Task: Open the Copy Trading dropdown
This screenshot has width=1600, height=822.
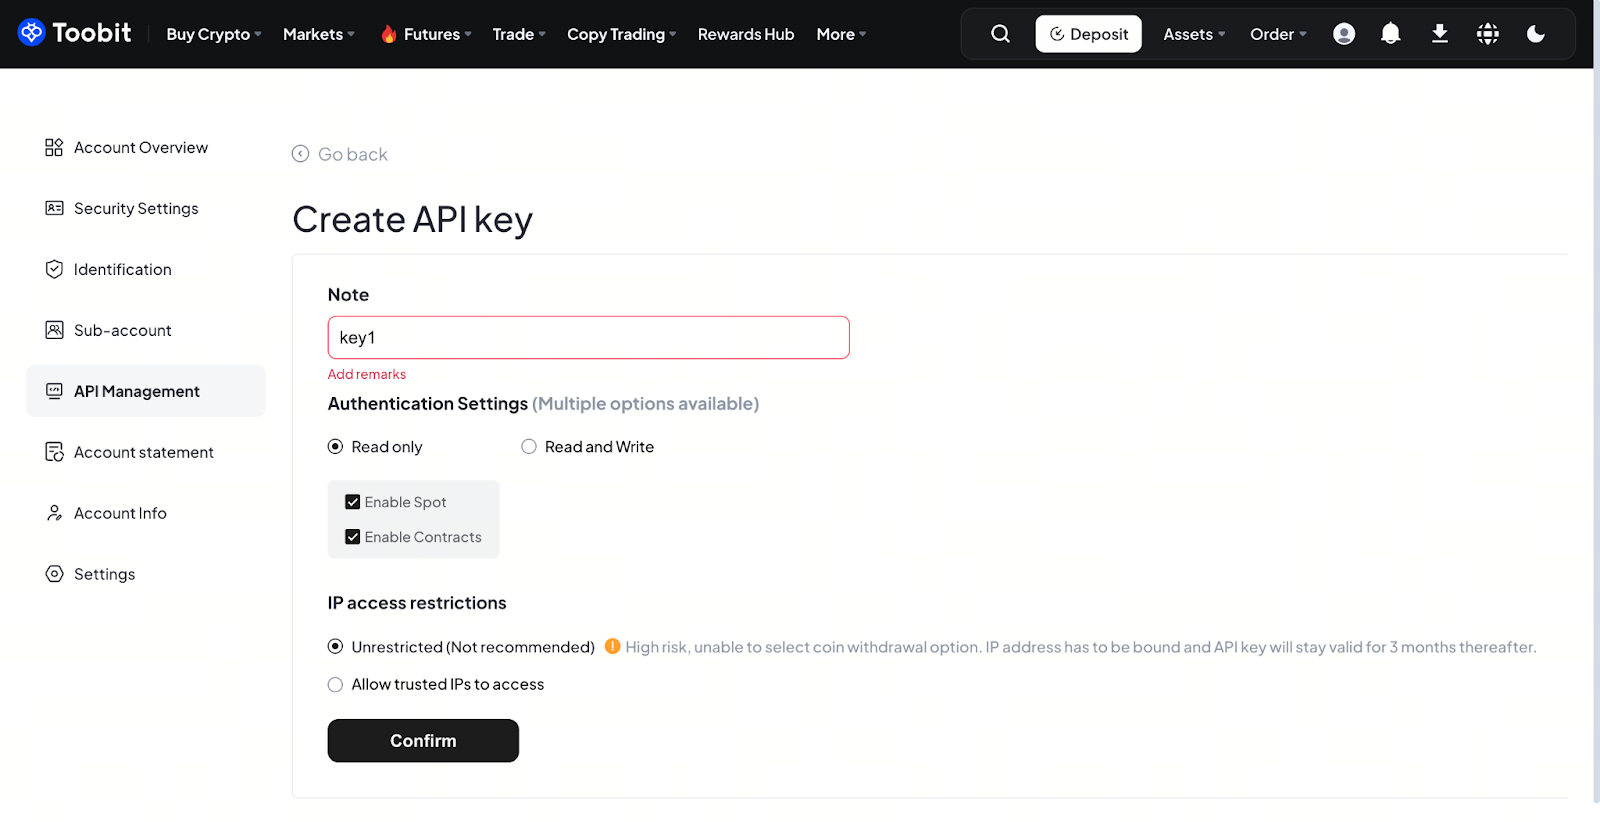Action: pyautogui.click(x=621, y=34)
